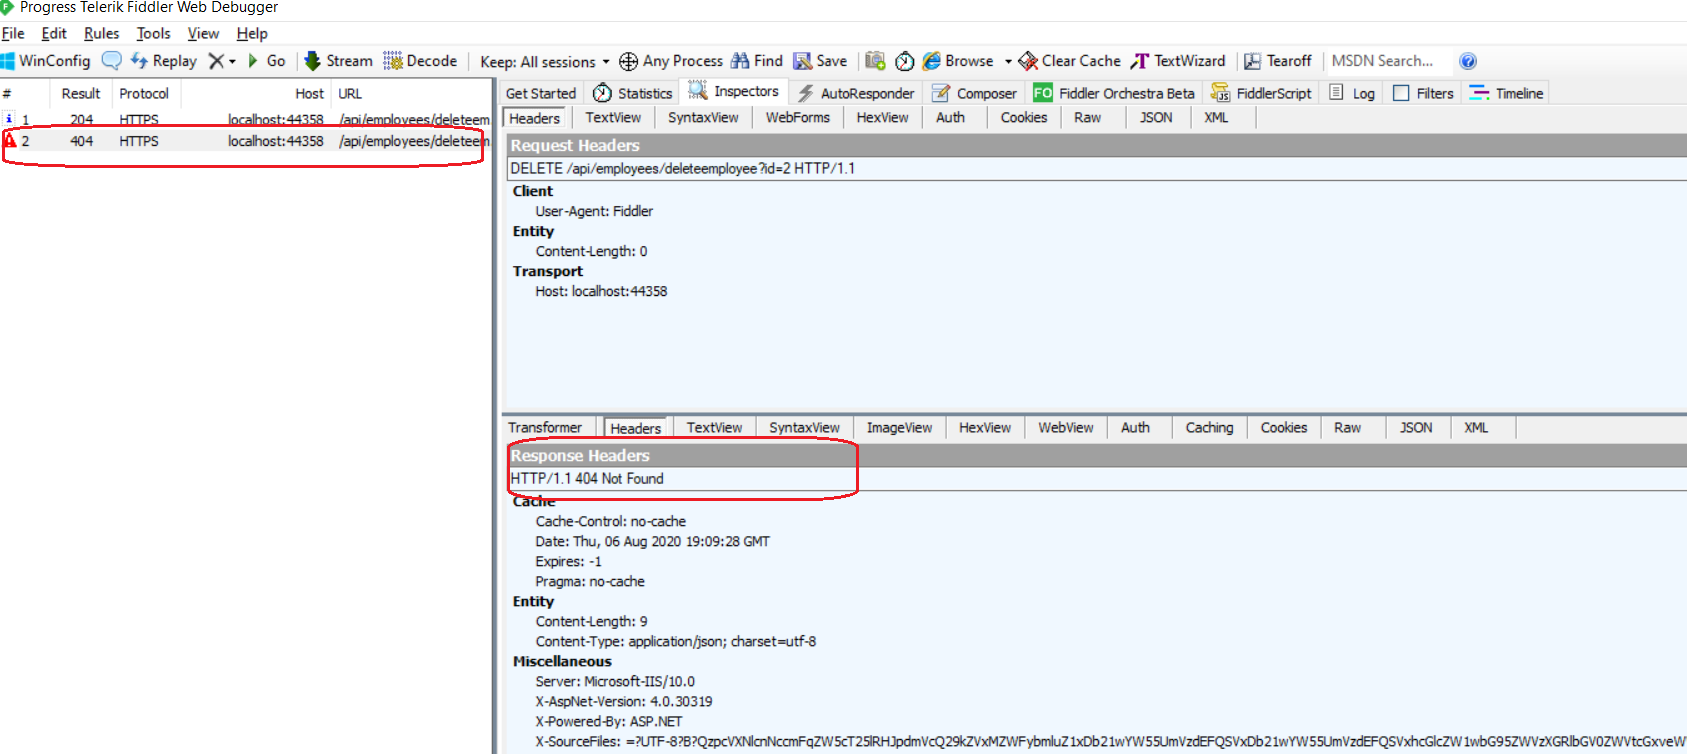The image size is (1687, 754).
Task: Open the File menu
Action: 13,33
